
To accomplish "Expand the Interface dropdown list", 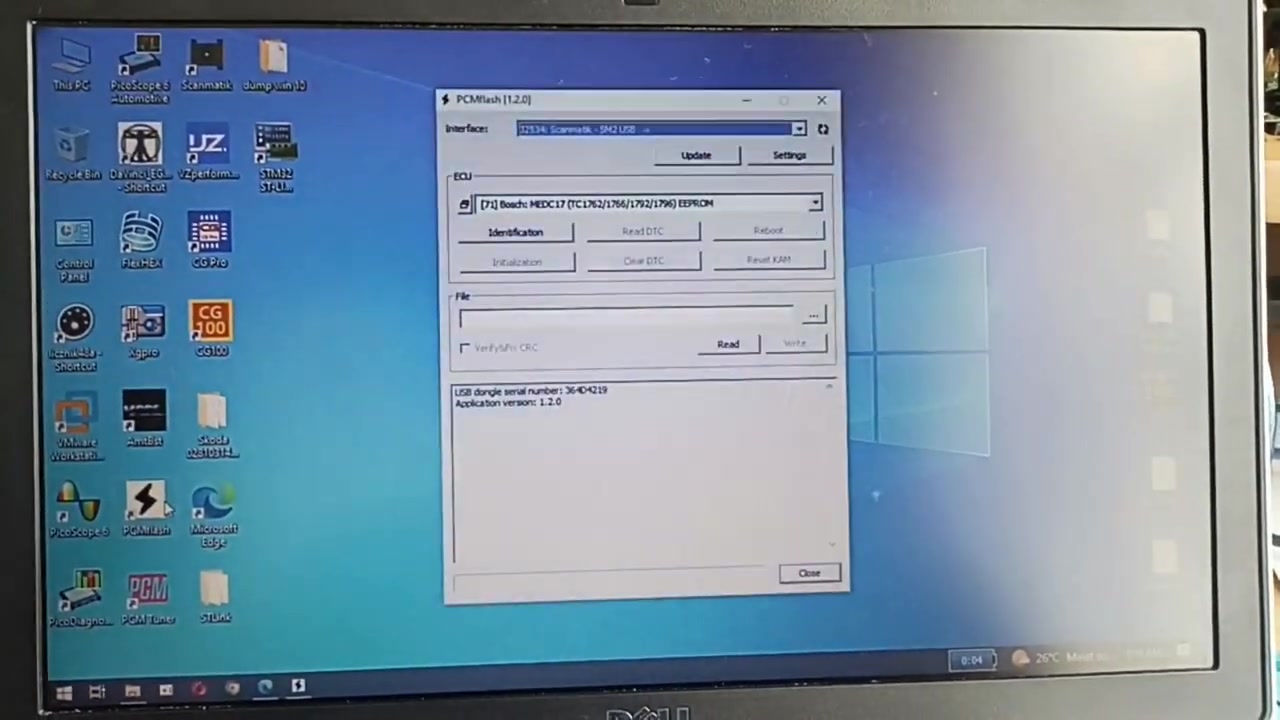I will coord(798,129).
